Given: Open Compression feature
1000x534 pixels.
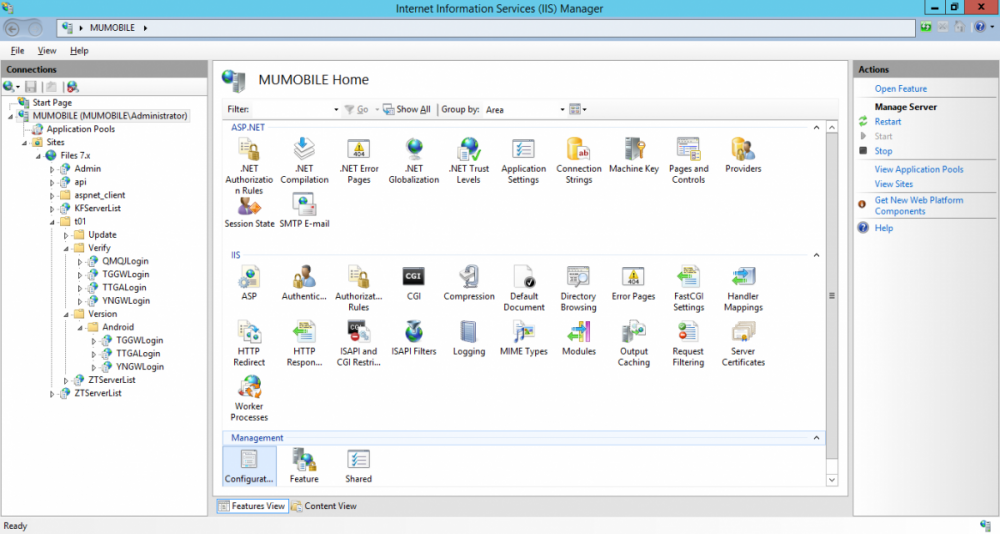Looking at the screenshot, I should click(469, 283).
